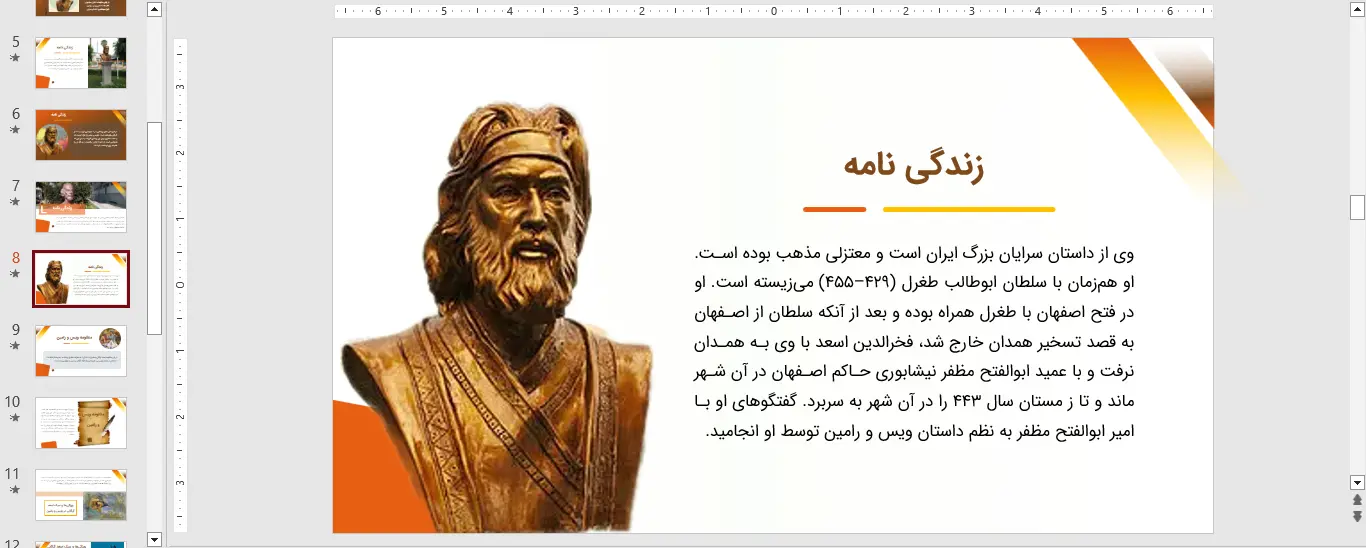Click the horizontal ruler above the slide
The width and height of the screenshot is (1366, 548).
click(774, 12)
